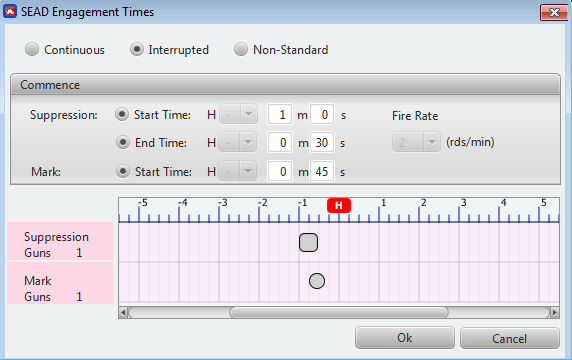This screenshot has width=572, height=360.
Task: Open the Mark Start Time H dropdown
Action: (238, 171)
